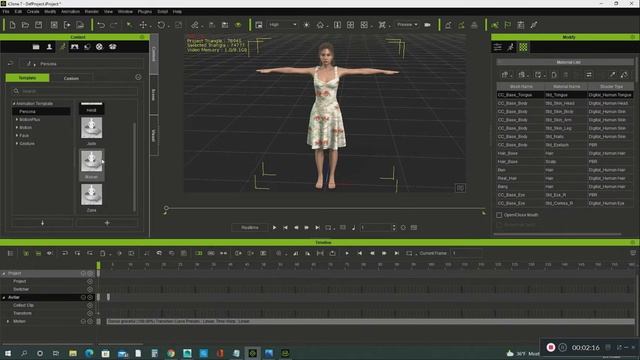Toggle the circle on Switcher track
Viewport: 640px width, 360px height.
[90, 289]
